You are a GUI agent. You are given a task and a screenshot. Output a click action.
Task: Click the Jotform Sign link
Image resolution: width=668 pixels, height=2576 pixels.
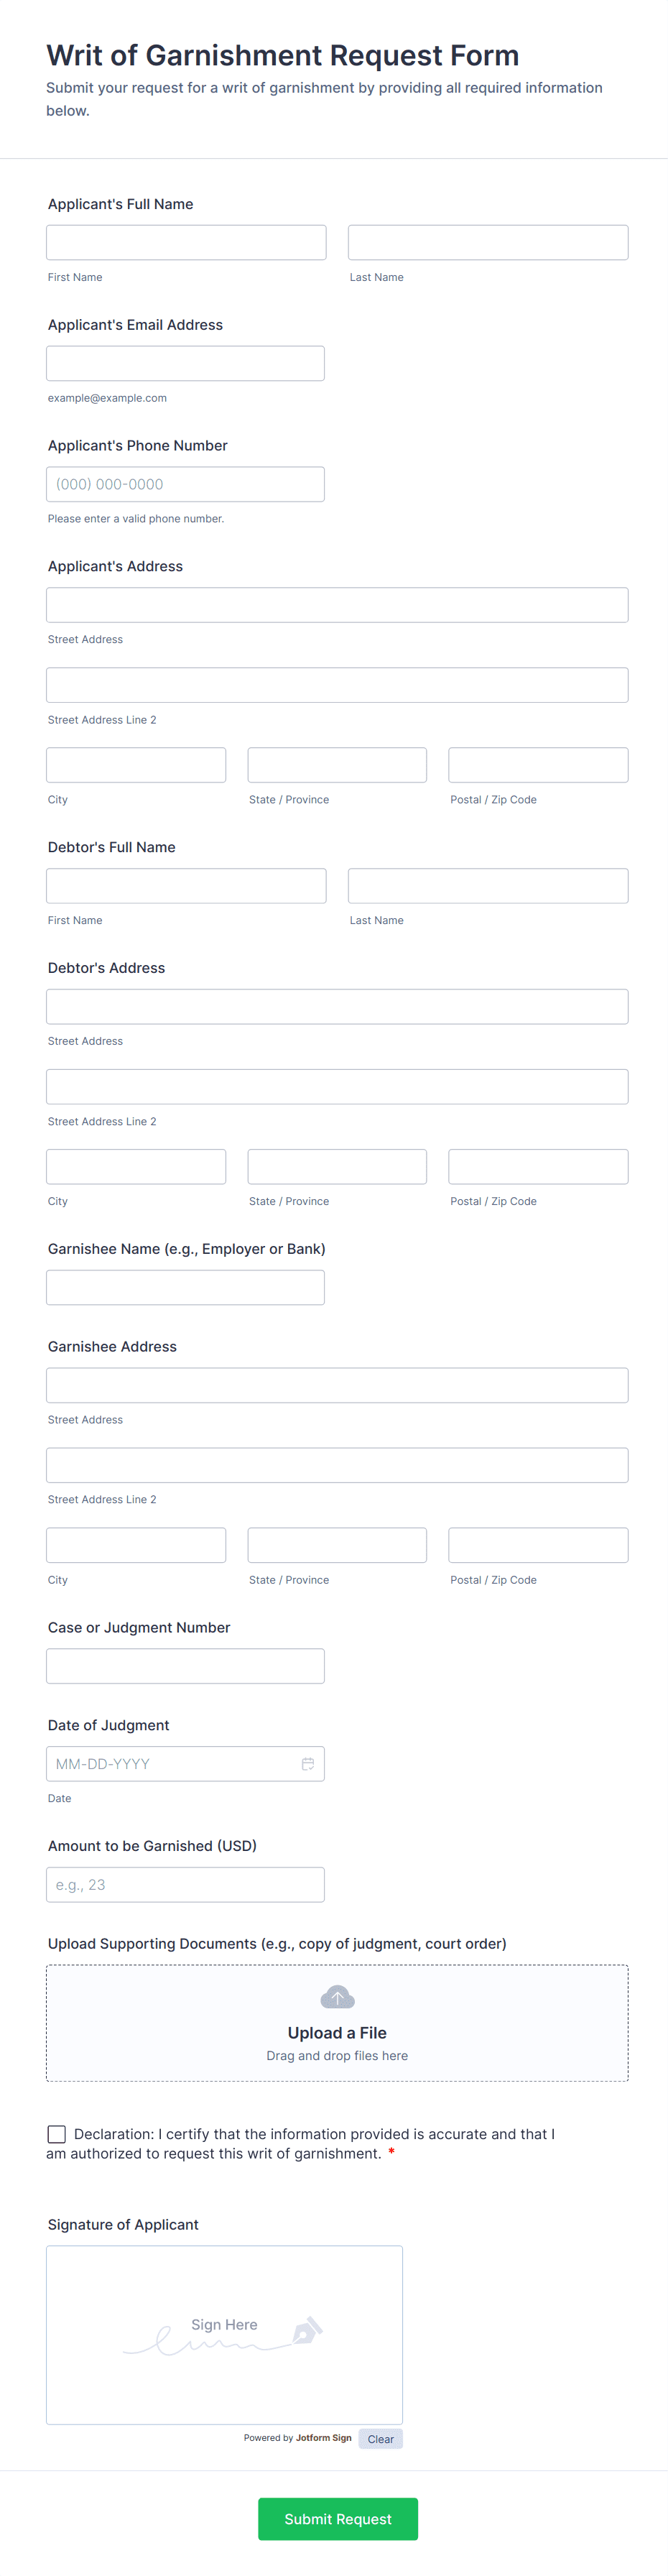pyautogui.click(x=323, y=2438)
